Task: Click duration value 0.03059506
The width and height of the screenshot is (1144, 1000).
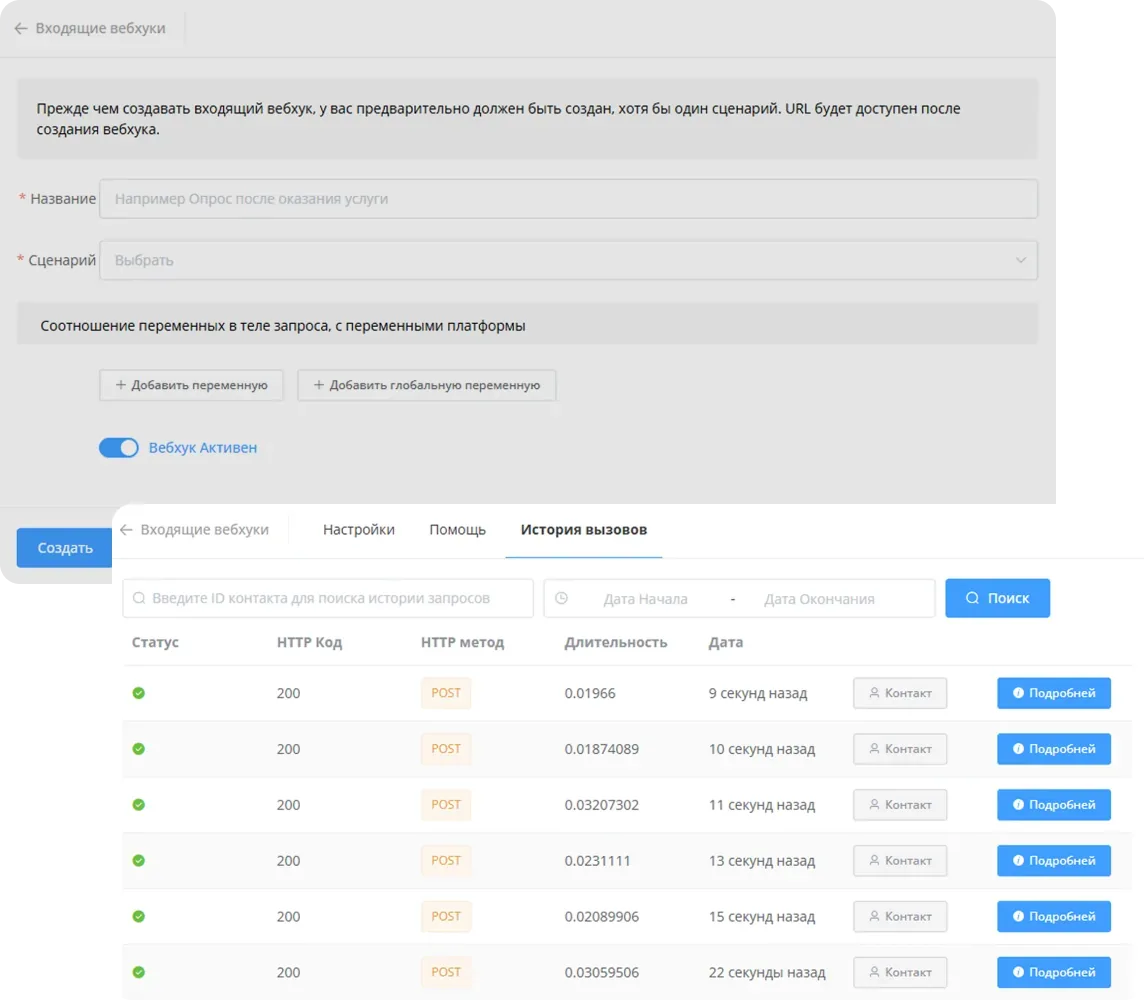Action: pyautogui.click(x=602, y=972)
